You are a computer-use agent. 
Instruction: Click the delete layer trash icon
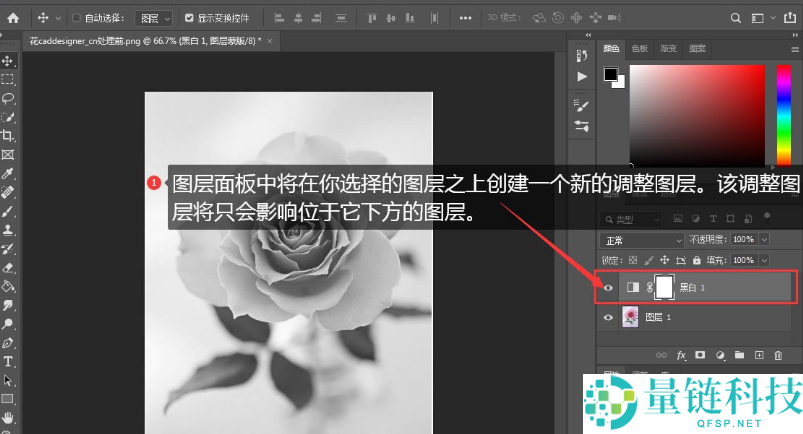(x=778, y=355)
